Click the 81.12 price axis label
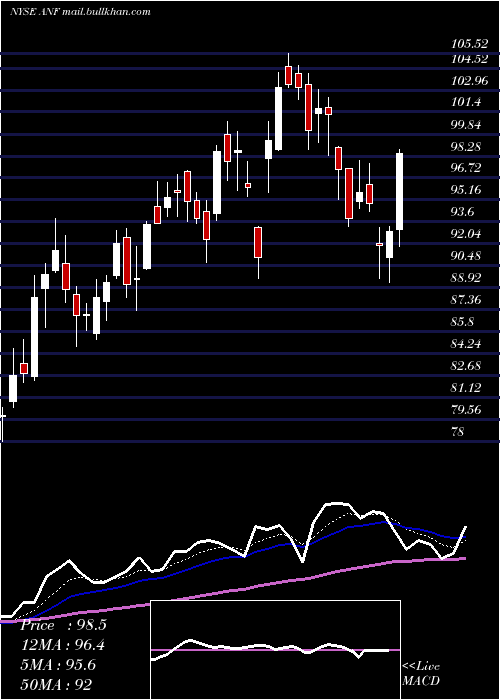 466,388
